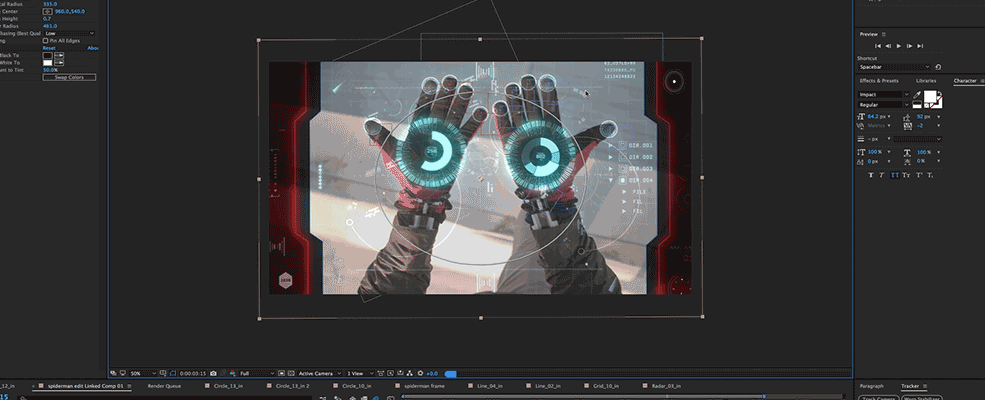Click the Center point picker crosshair icon
This screenshot has height=400, width=985.
pos(48,11)
